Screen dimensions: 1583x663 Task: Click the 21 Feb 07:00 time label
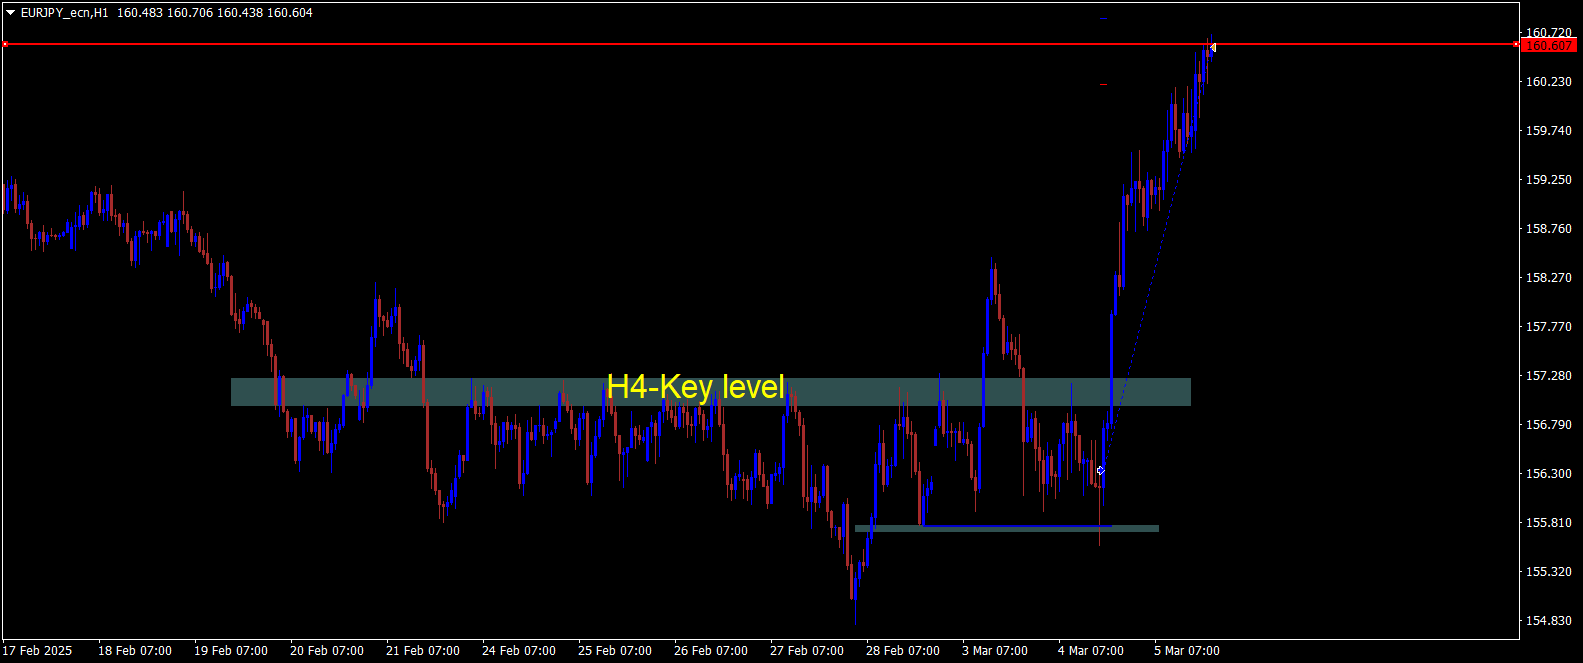(423, 651)
